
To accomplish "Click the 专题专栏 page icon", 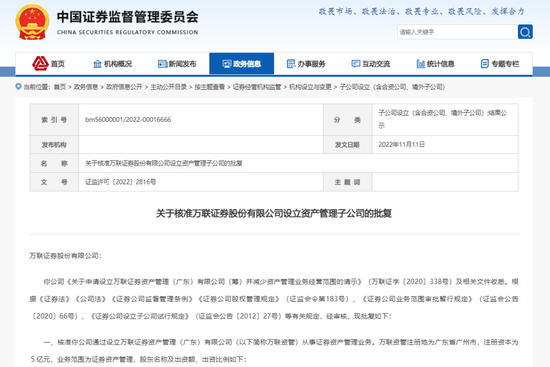I will (485, 64).
